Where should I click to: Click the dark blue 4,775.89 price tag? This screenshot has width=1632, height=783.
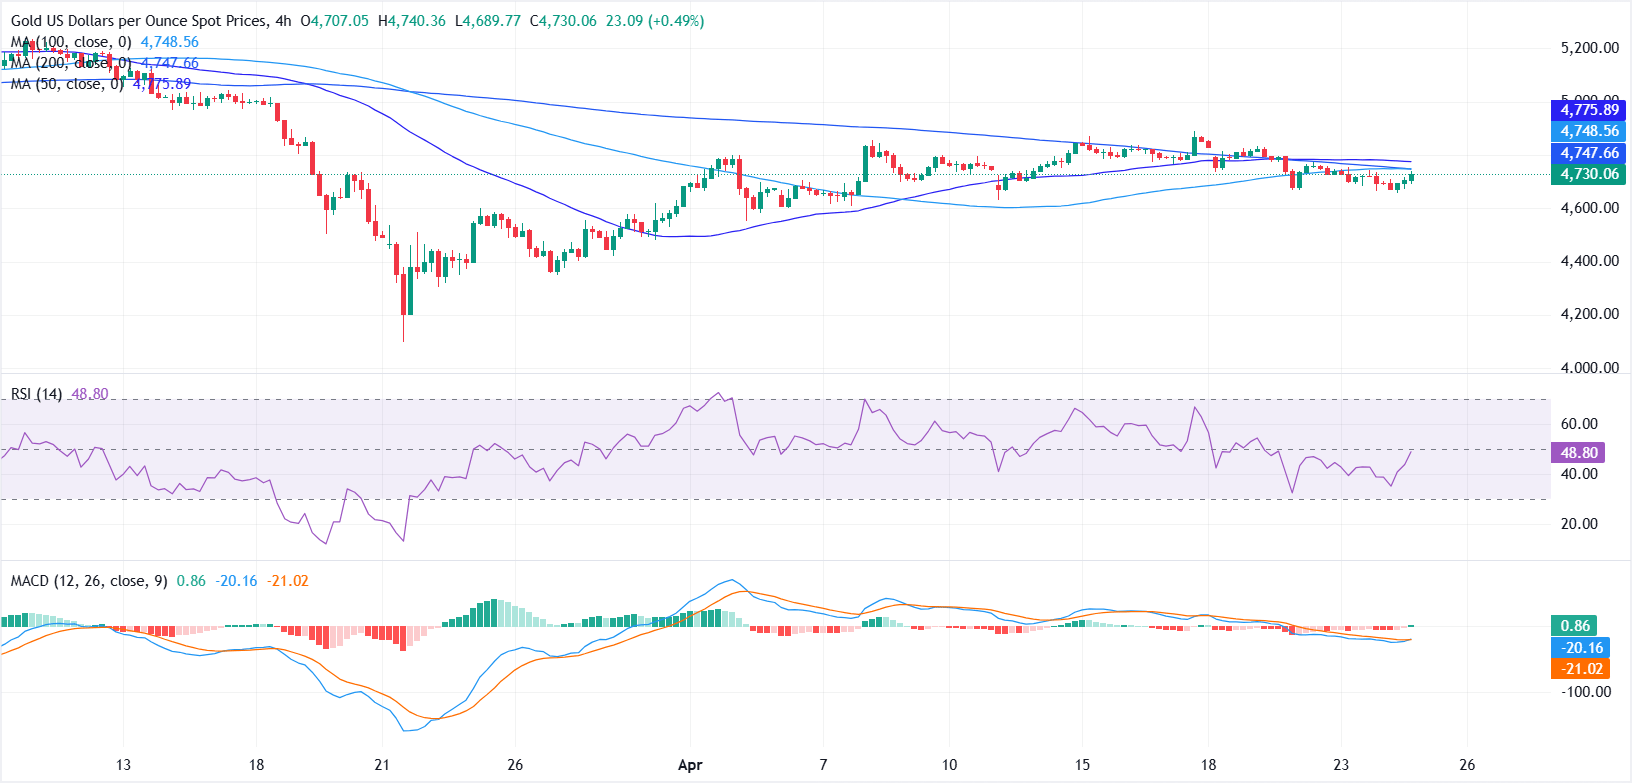point(1589,110)
